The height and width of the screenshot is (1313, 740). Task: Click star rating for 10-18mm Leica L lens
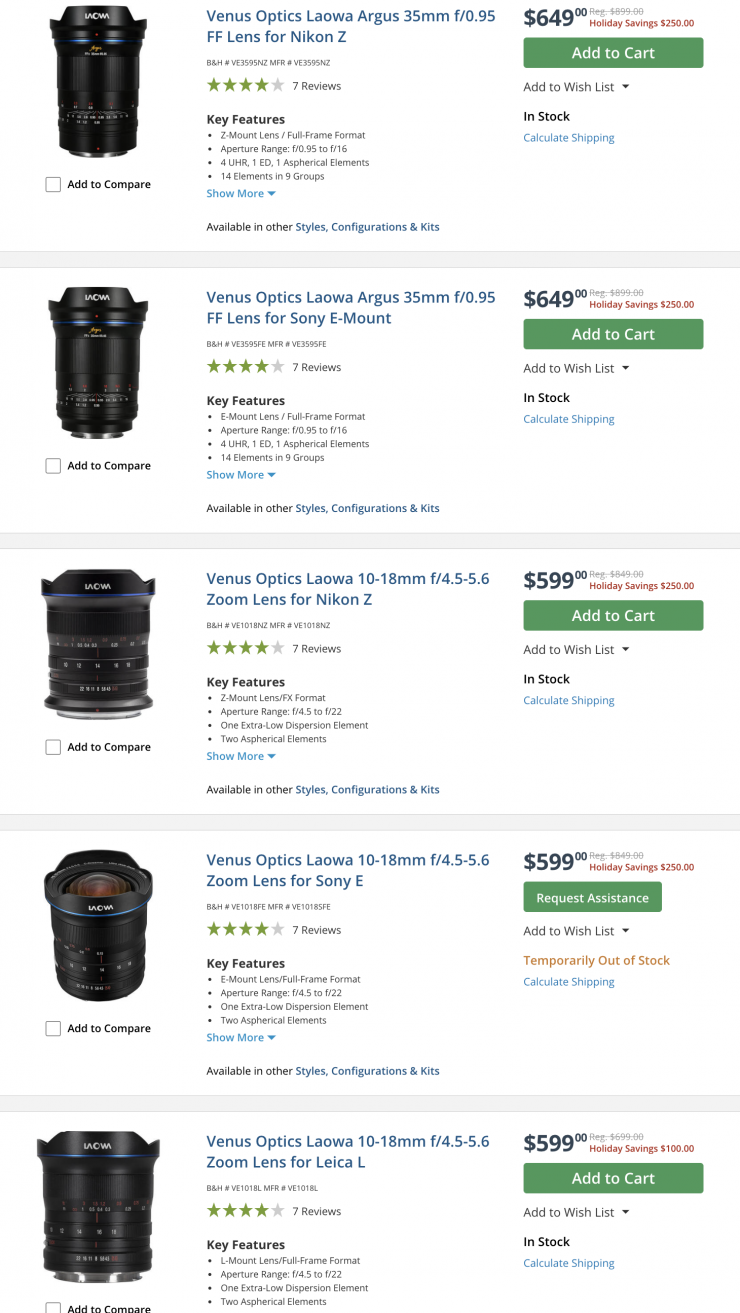point(245,1211)
